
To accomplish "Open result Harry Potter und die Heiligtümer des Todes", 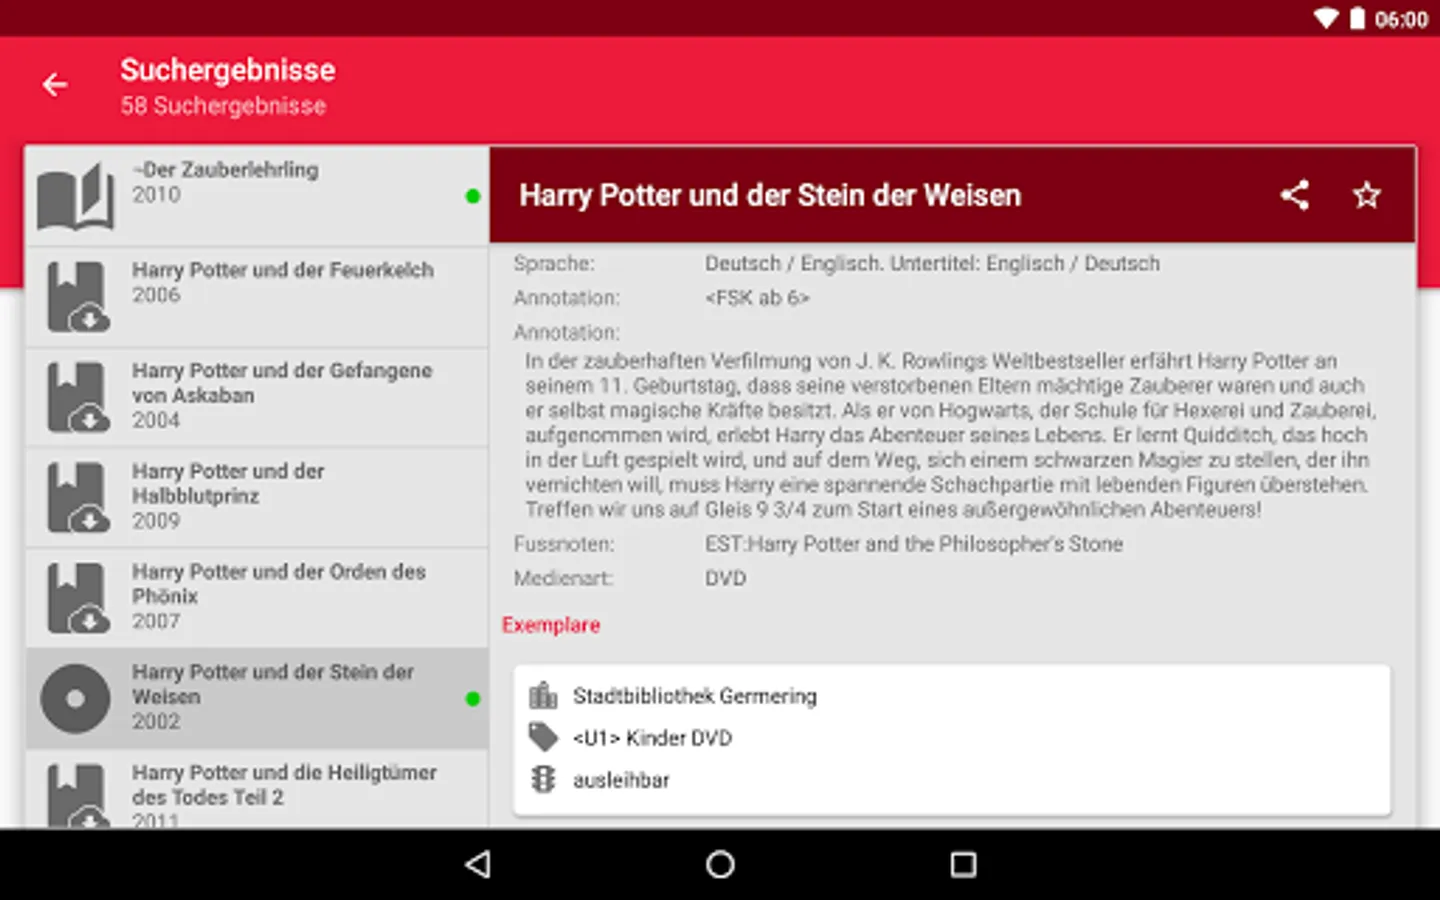I will point(257,789).
